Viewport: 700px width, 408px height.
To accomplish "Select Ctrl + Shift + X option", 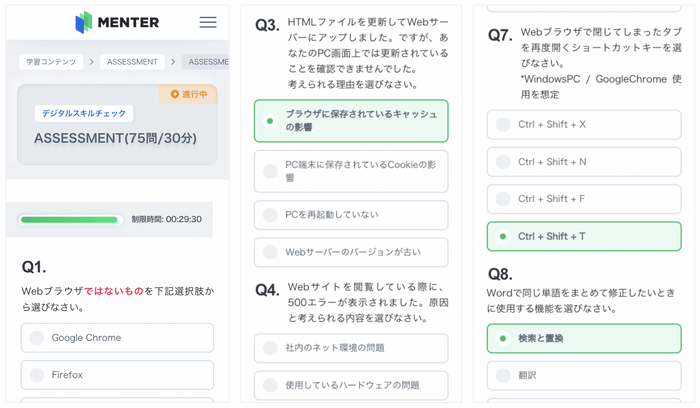I will click(x=584, y=125).
